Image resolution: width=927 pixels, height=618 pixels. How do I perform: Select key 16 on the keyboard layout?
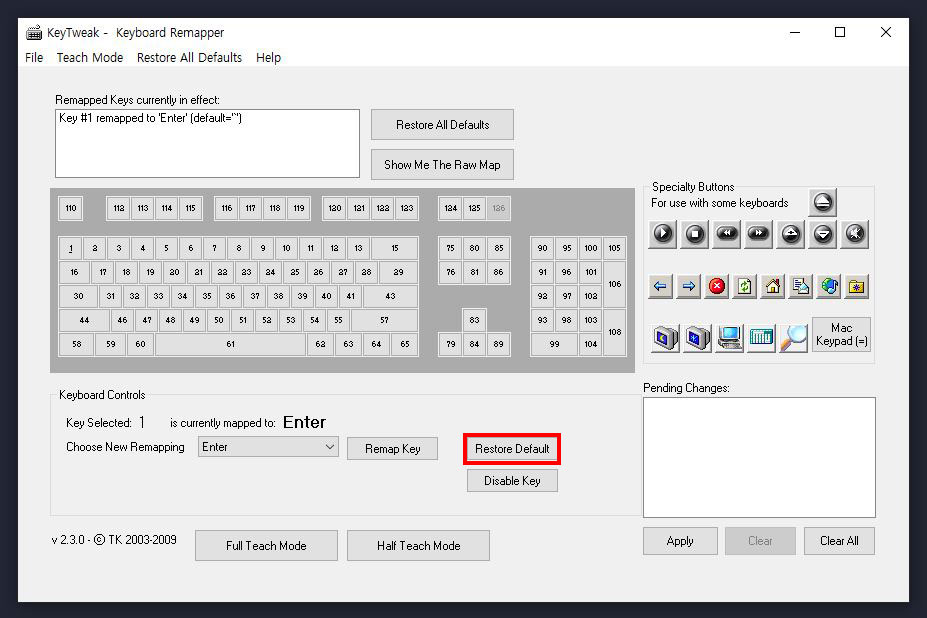point(74,272)
